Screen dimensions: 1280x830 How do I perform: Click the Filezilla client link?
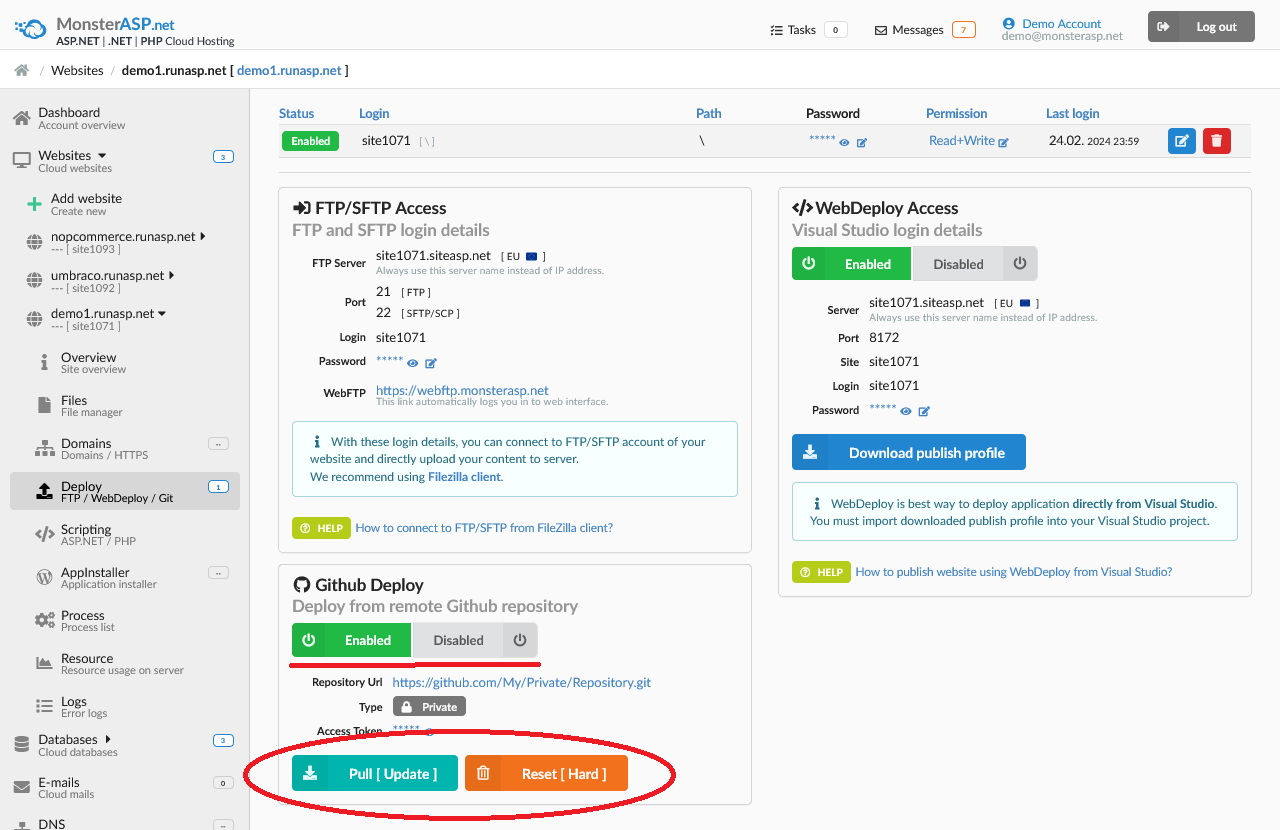464,477
